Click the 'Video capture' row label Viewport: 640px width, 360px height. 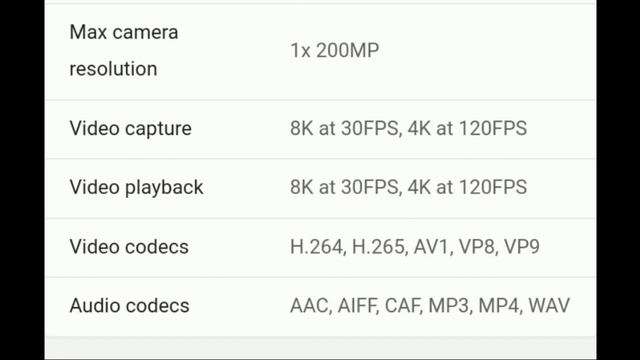(x=130, y=129)
